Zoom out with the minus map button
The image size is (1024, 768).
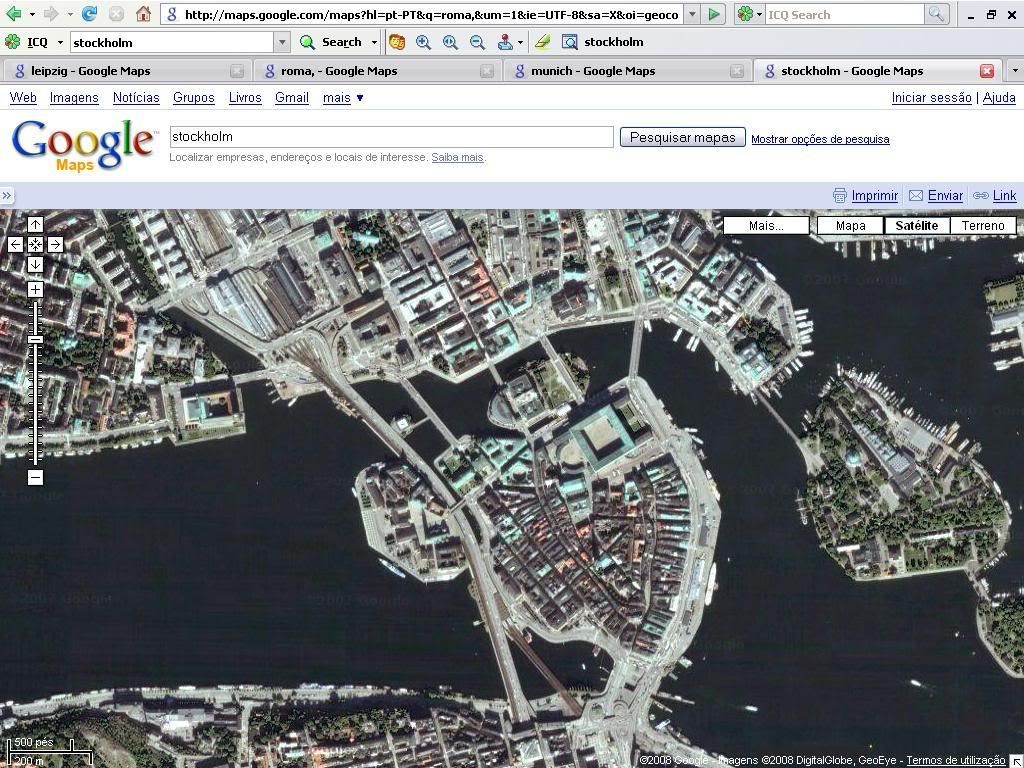click(x=35, y=477)
